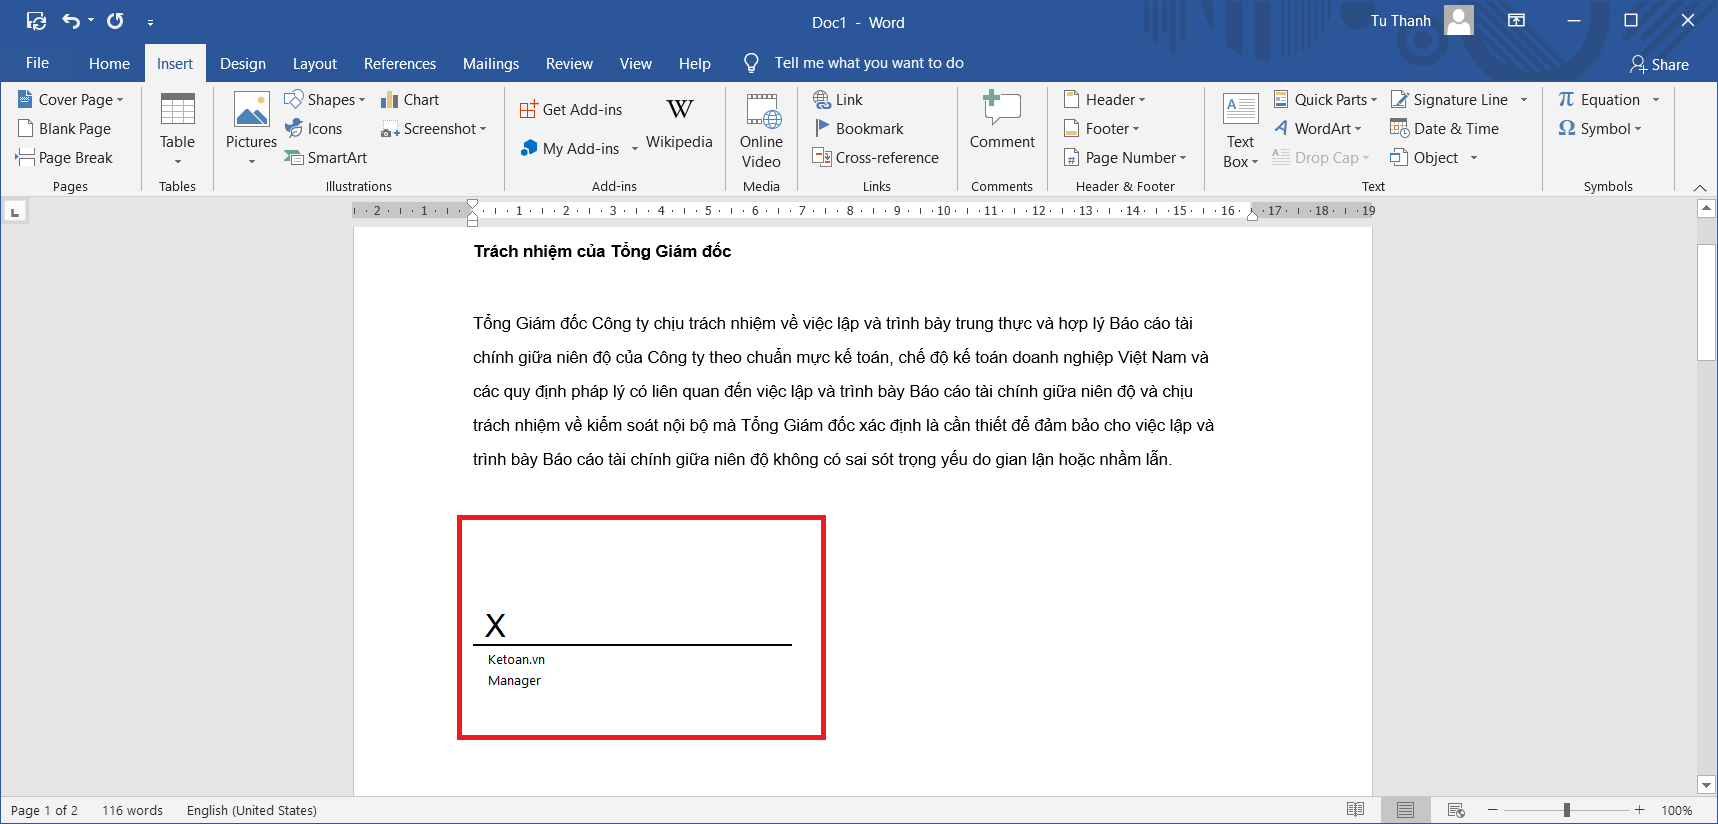This screenshot has width=1718, height=824.
Task: Switch to the References tab
Action: tap(399, 64)
